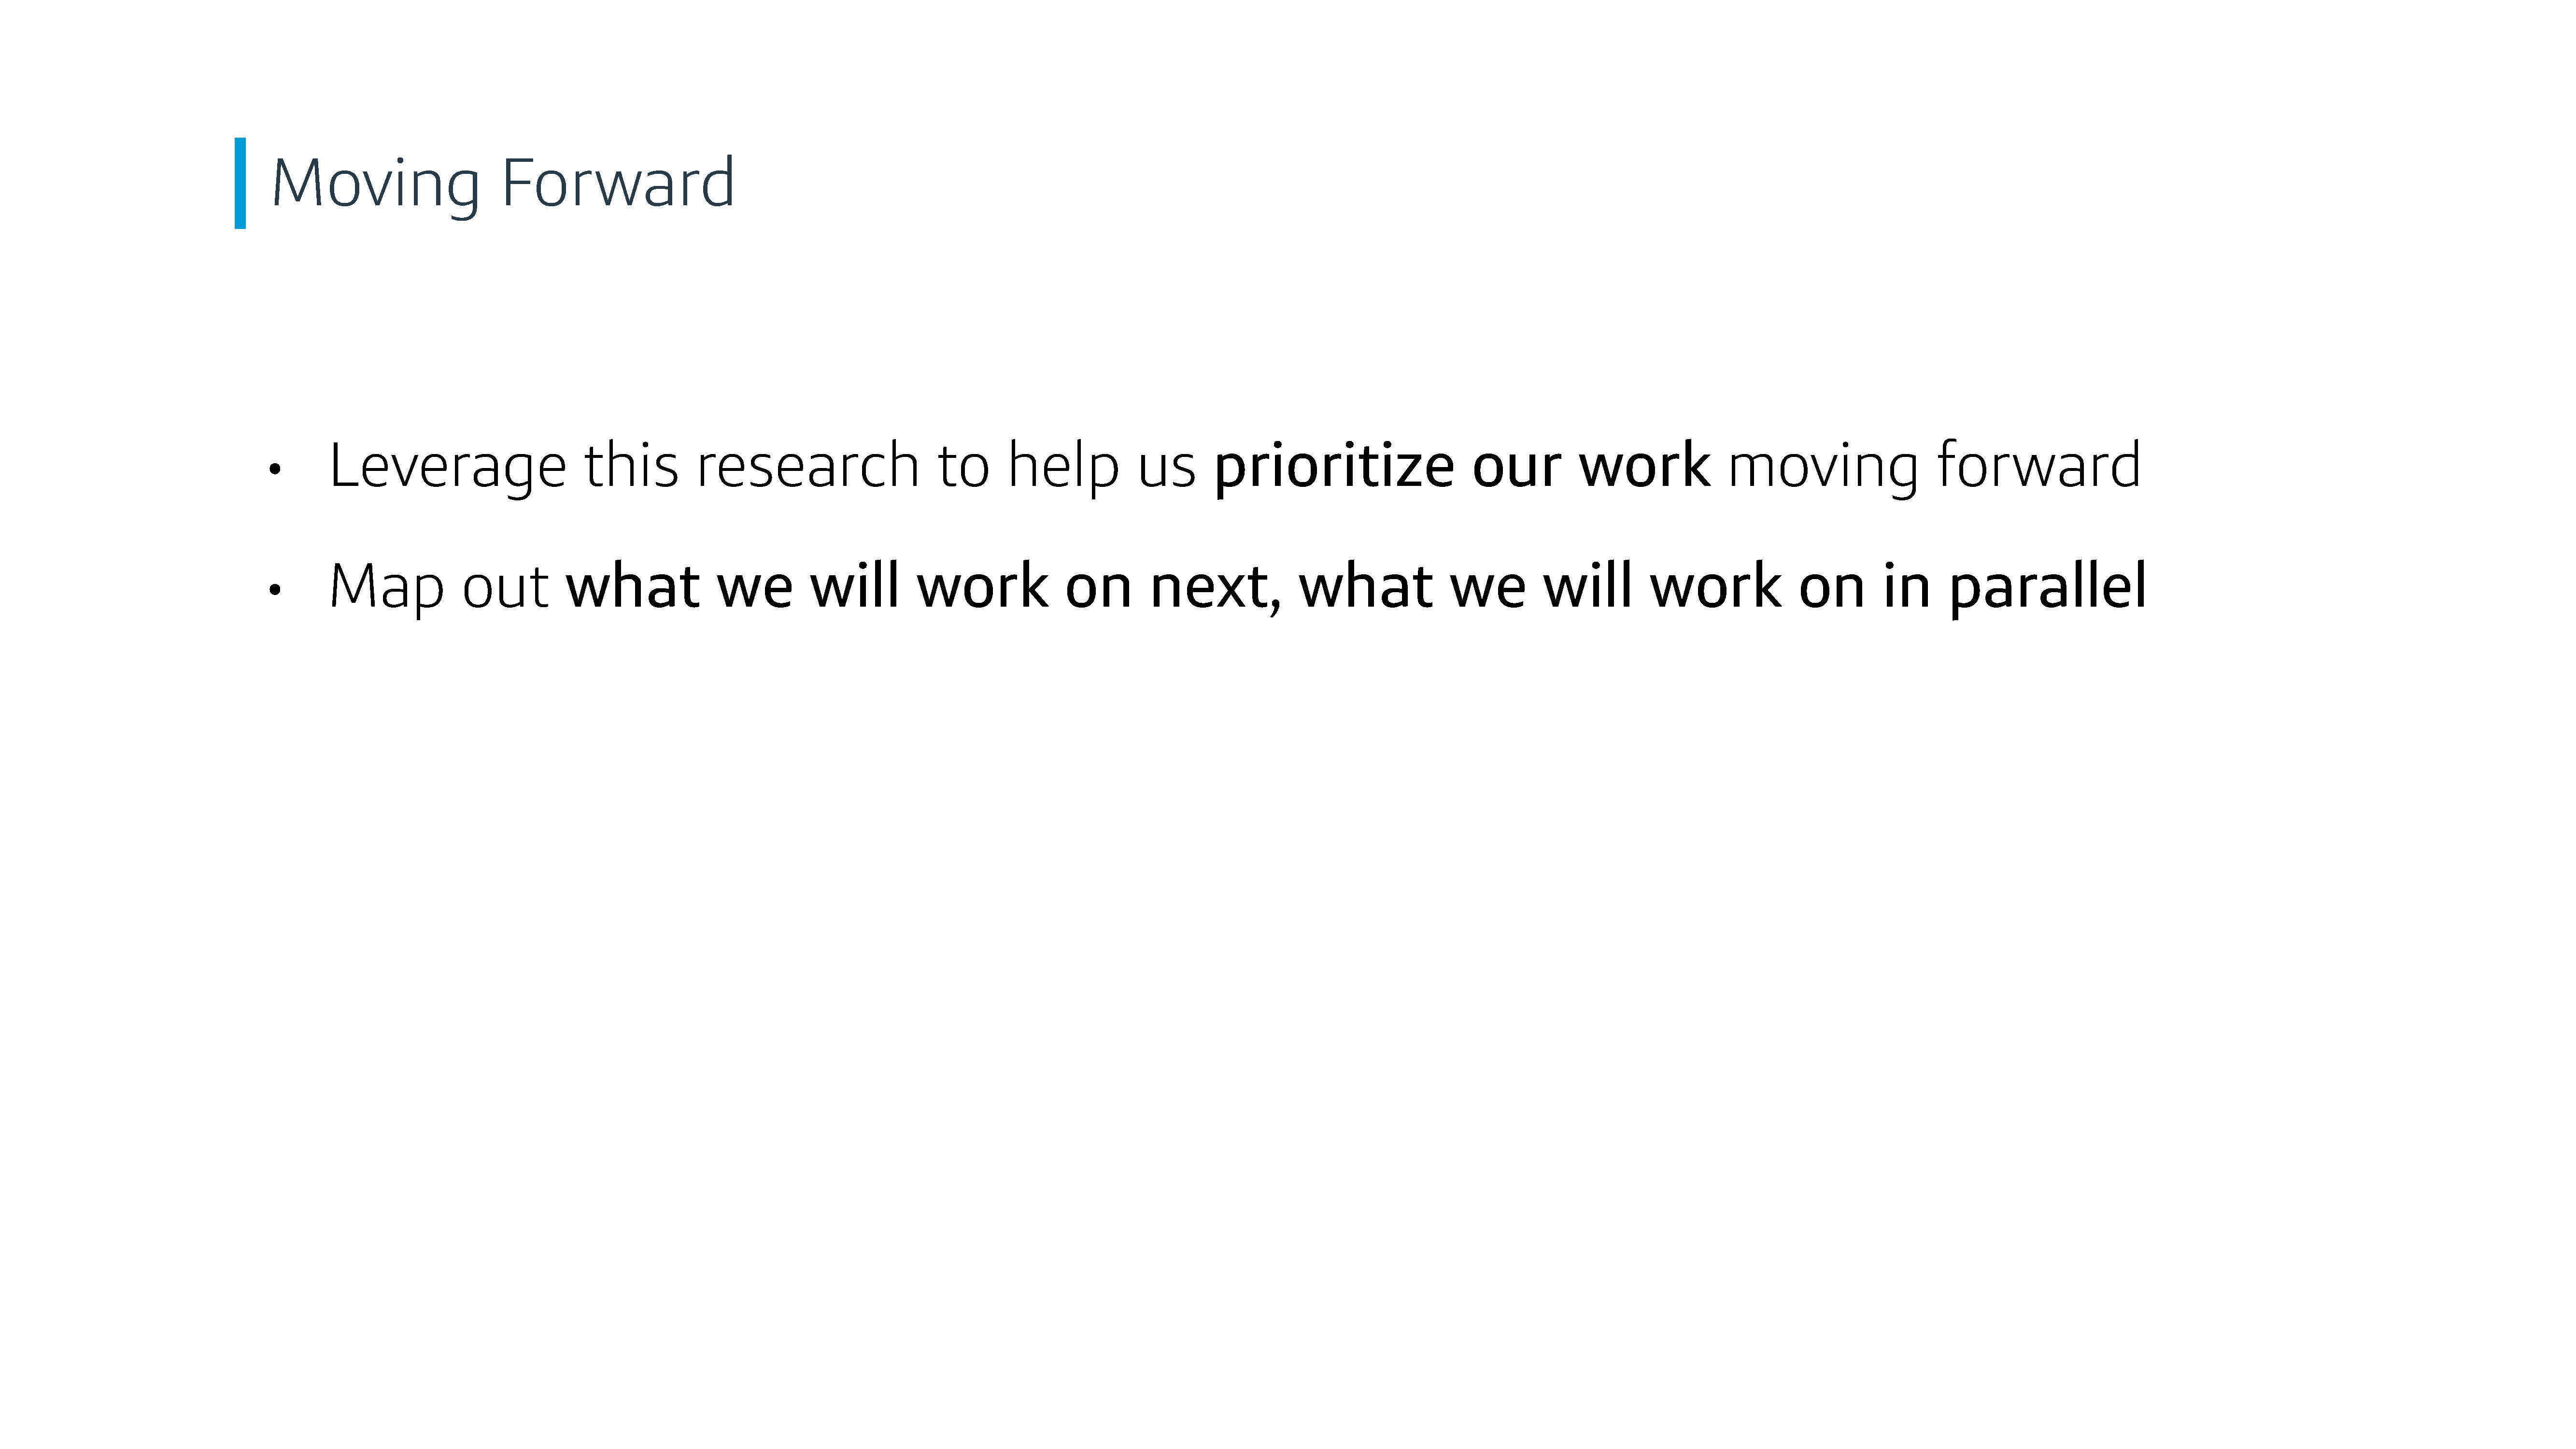Click the bold word "prioritize"
This screenshot has height=1449, width=2576.
(x=1334, y=467)
